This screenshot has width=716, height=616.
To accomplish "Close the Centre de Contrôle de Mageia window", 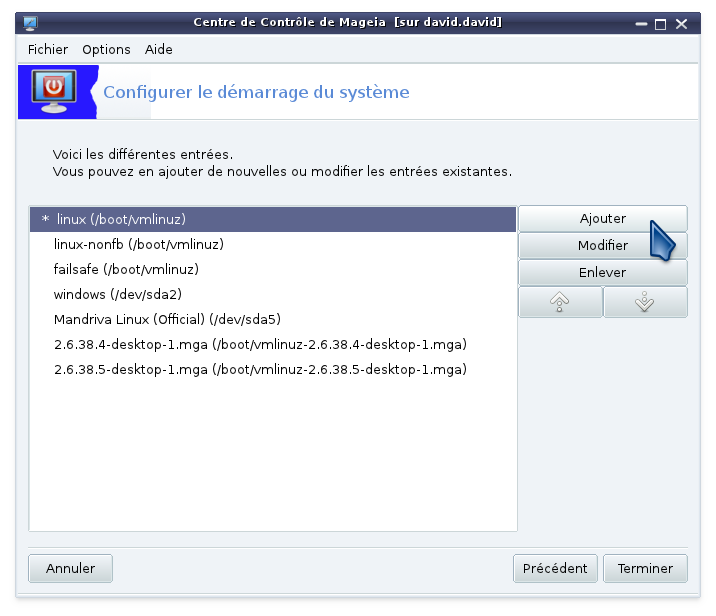I will pyautogui.click(x=681, y=24).
